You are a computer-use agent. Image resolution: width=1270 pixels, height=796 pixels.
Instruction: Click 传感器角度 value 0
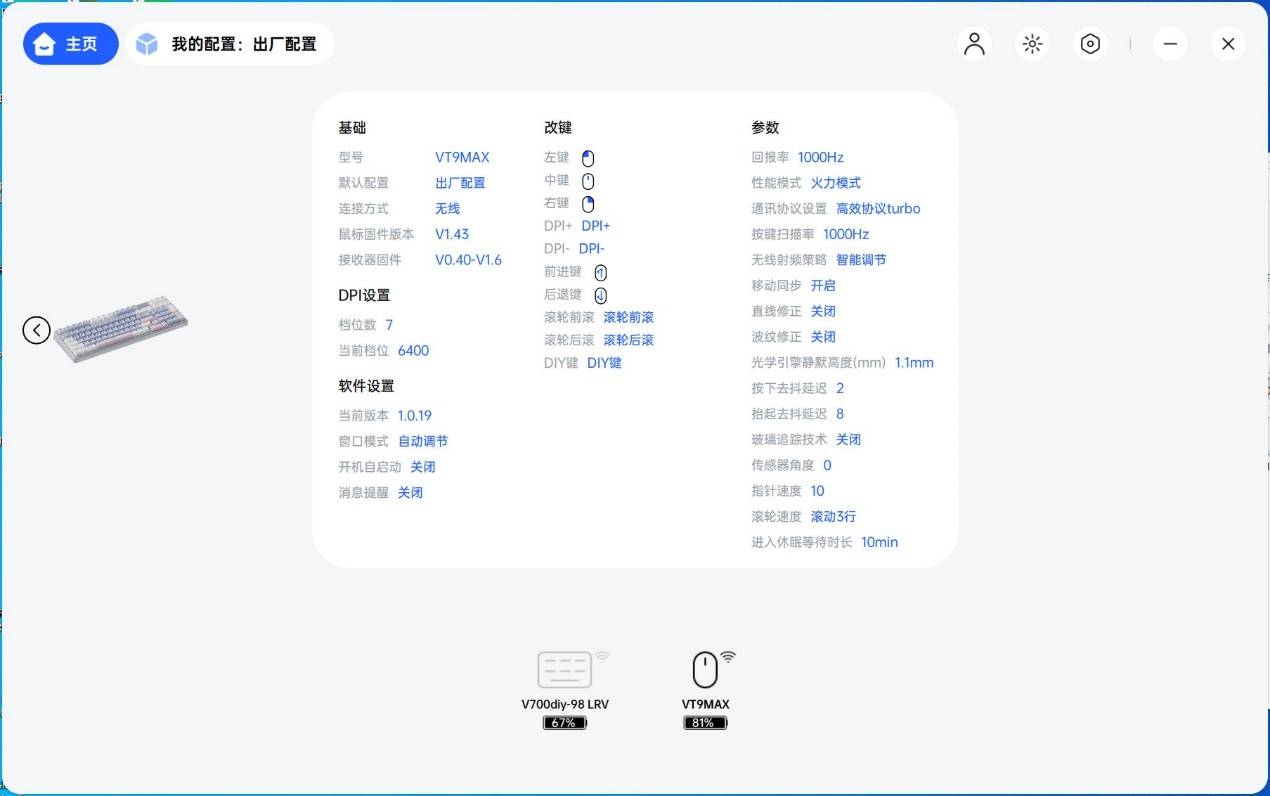coord(827,465)
